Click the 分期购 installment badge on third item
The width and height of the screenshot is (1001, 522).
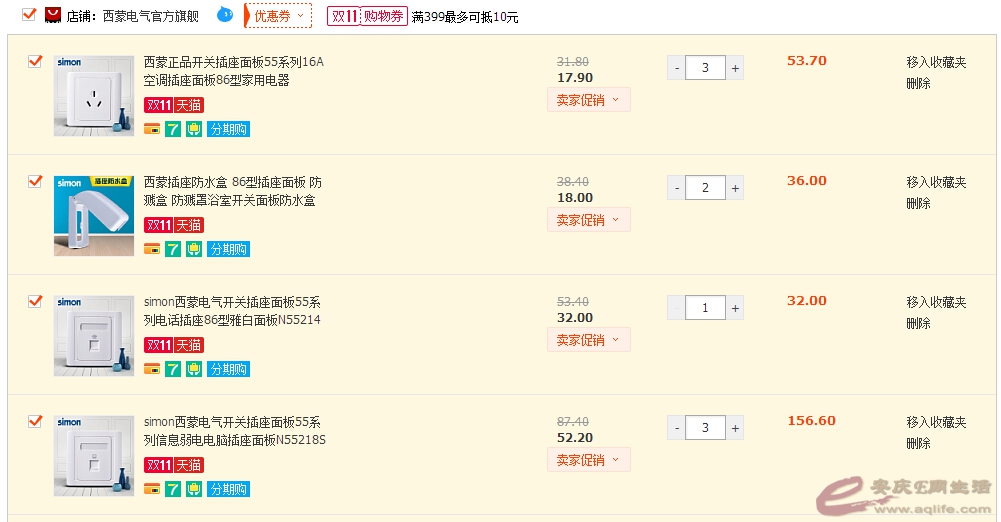(228, 369)
